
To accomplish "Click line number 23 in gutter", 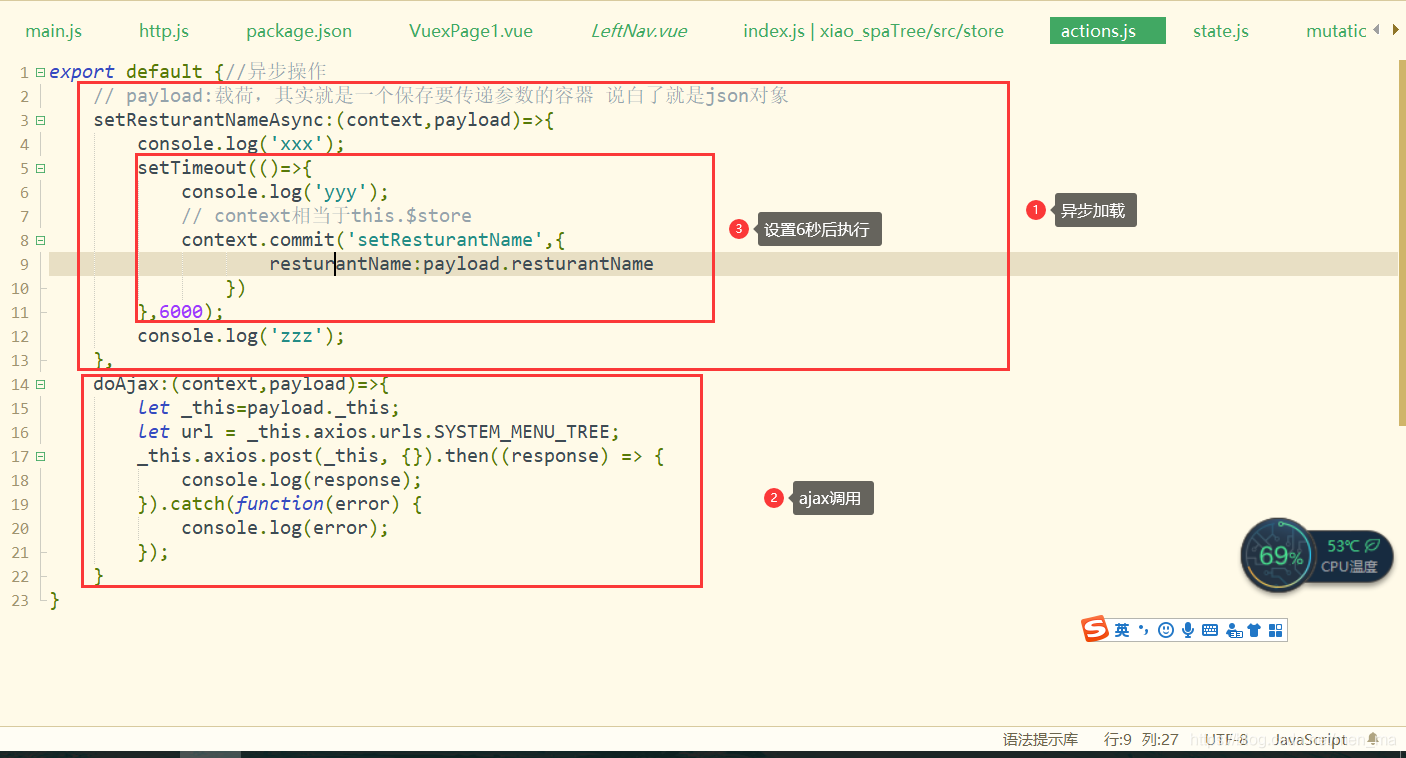I will 19,600.
